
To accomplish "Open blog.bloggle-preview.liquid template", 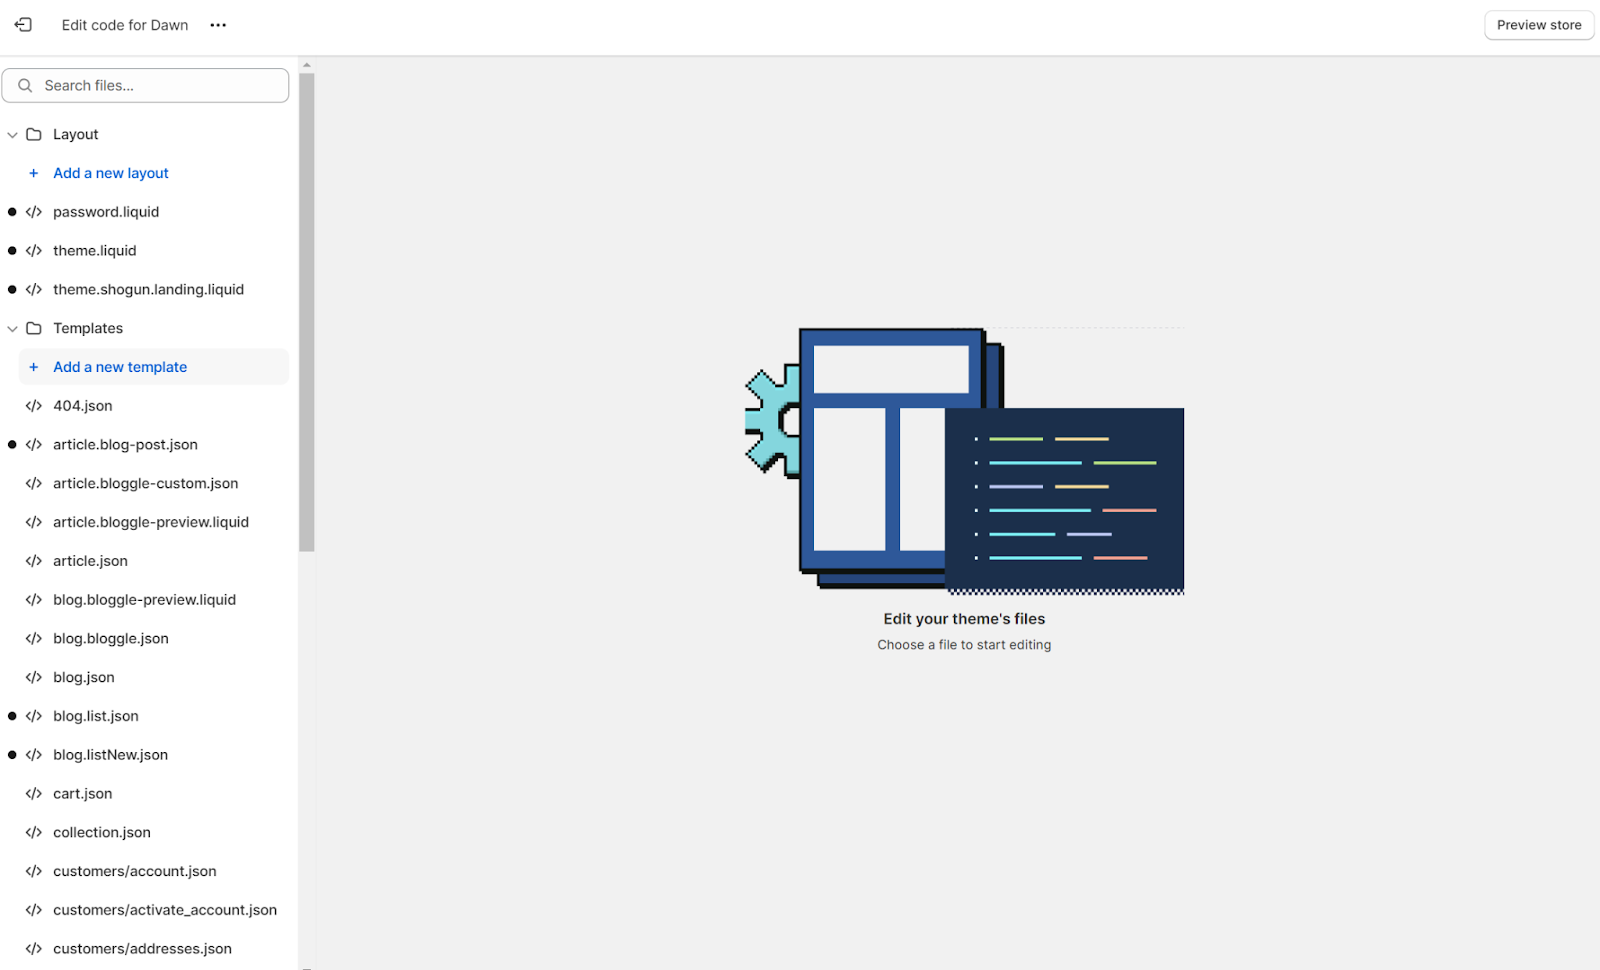I will (144, 600).
